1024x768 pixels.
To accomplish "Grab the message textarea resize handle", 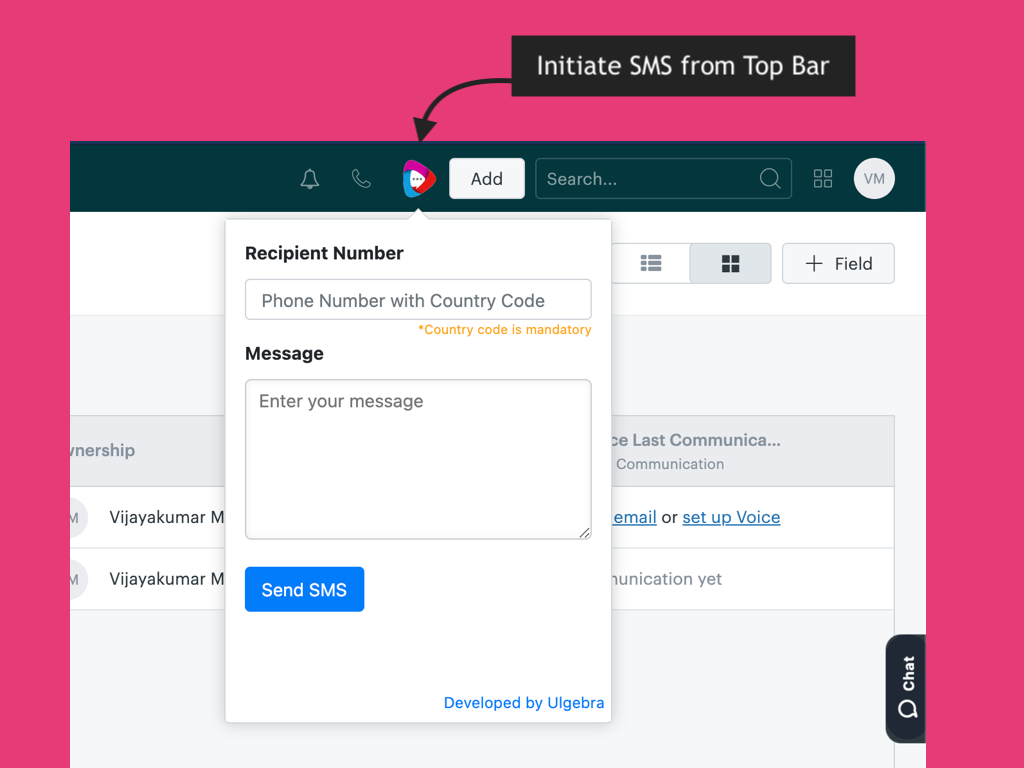I will click(x=585, y=533).
